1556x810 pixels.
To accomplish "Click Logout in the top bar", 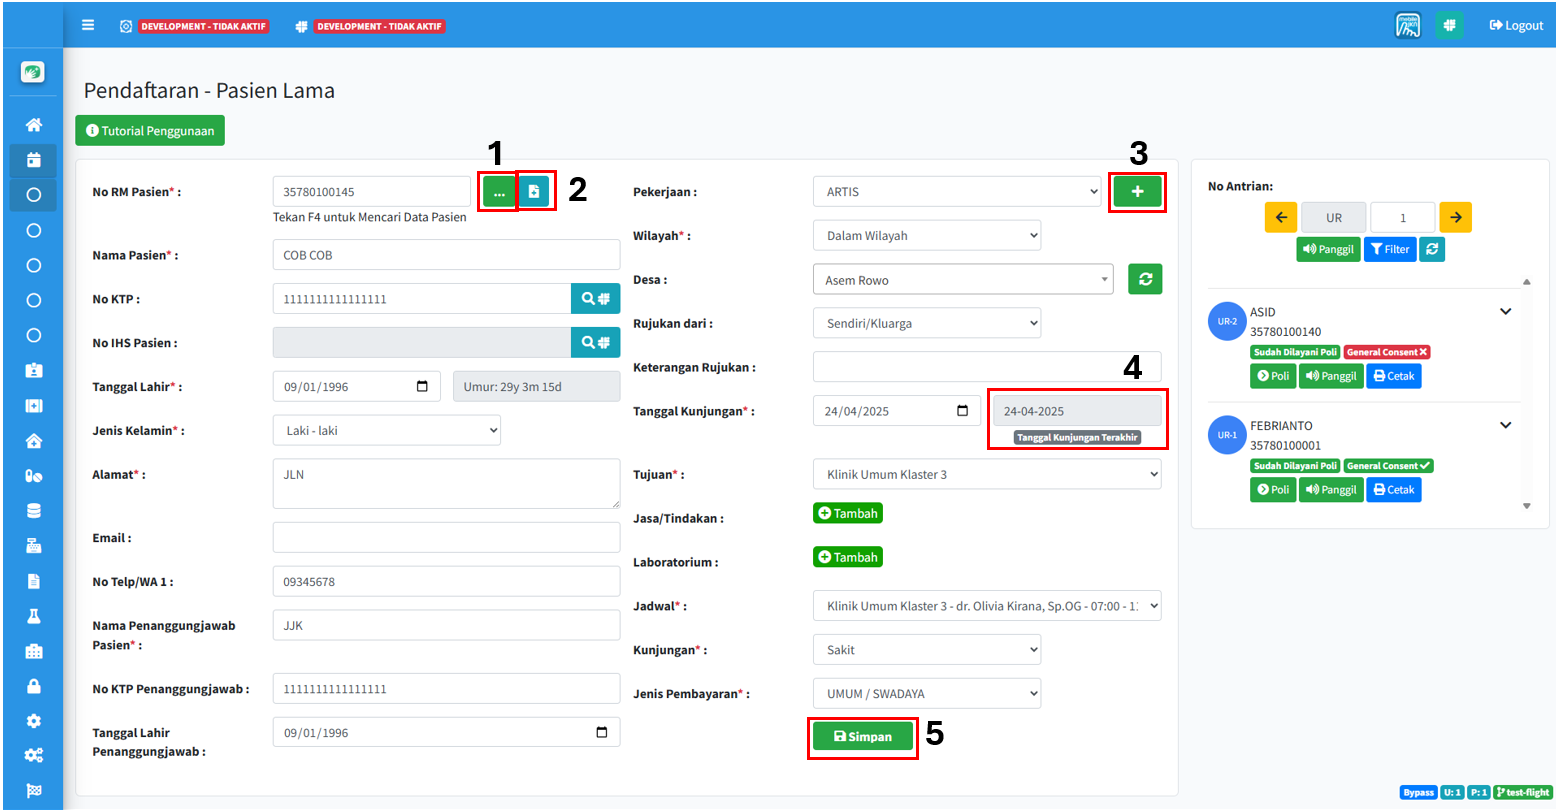I will (1516, 25).
